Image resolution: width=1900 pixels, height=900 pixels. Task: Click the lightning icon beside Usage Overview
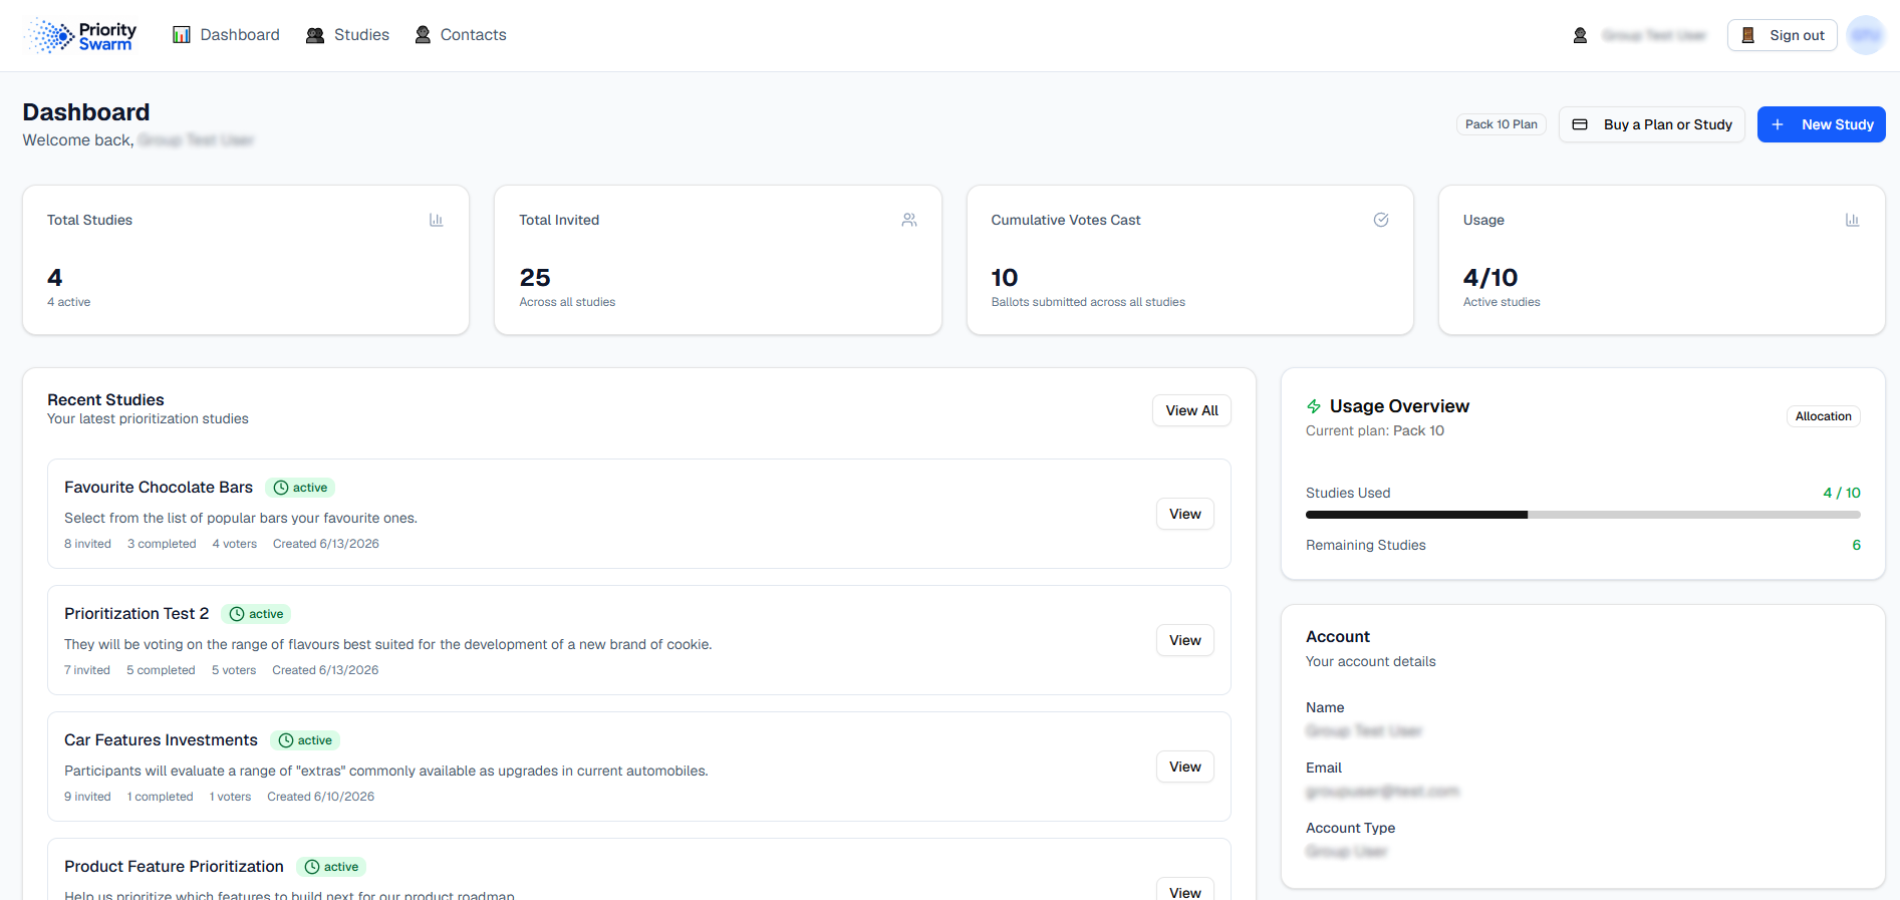1314,406
